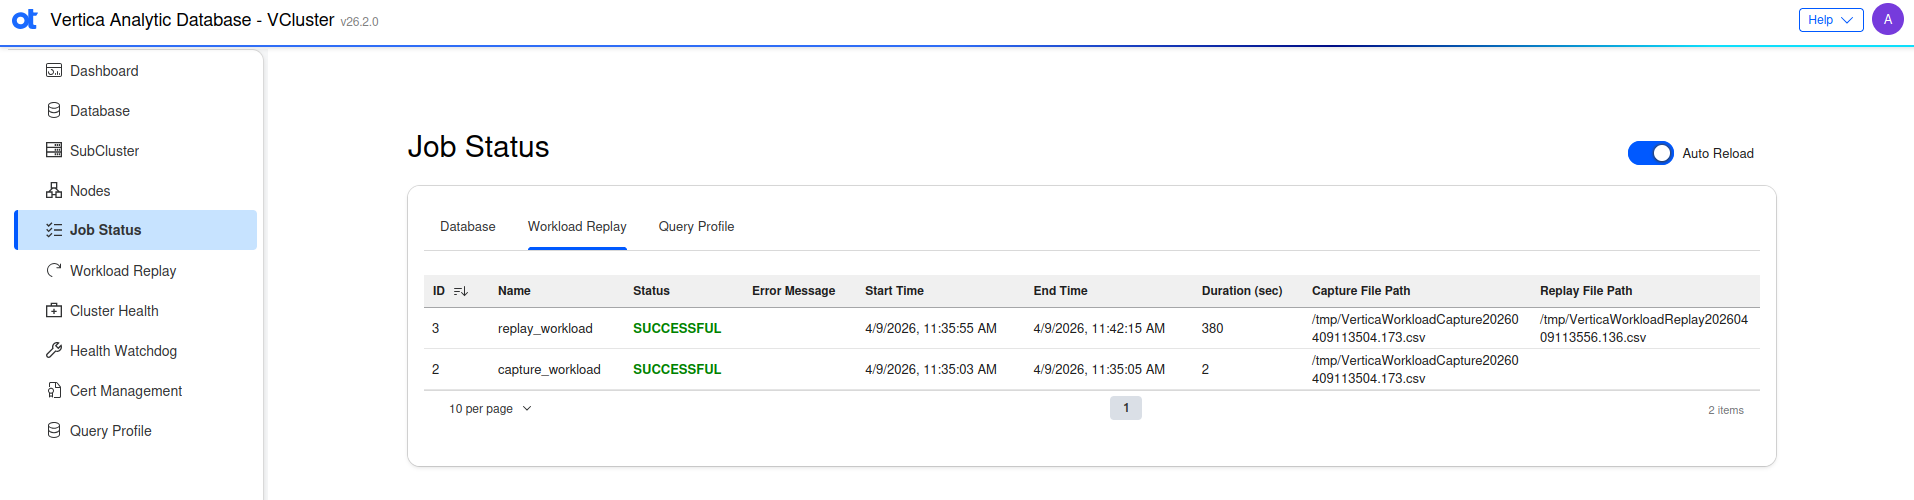Viewport: 1914px width, 500px height.
Task: Click the duration value 380
Action: tap(1212, 328)
